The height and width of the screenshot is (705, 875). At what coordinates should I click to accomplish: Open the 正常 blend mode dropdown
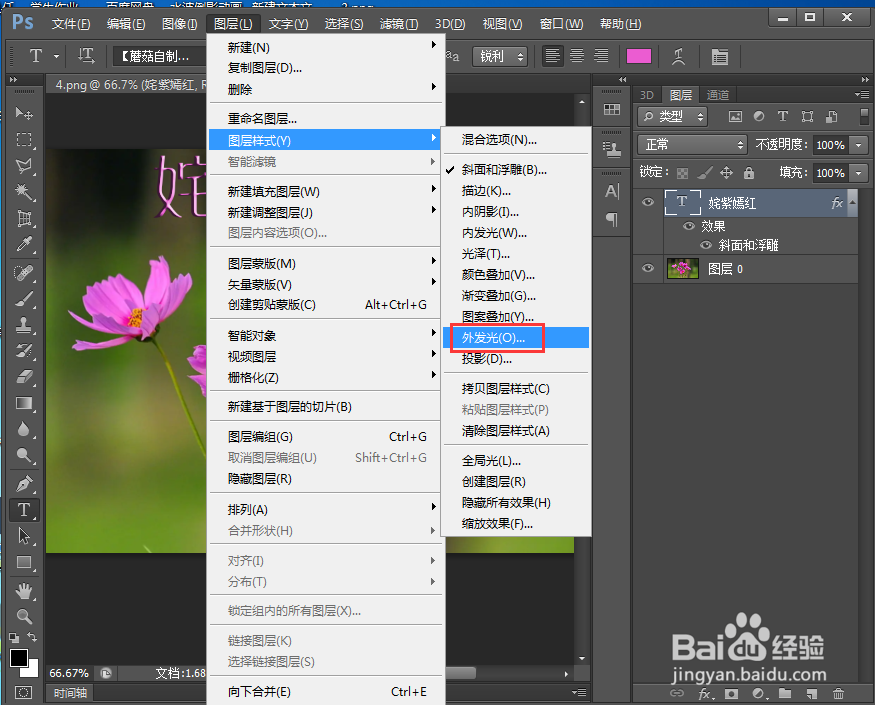point(691,145)
